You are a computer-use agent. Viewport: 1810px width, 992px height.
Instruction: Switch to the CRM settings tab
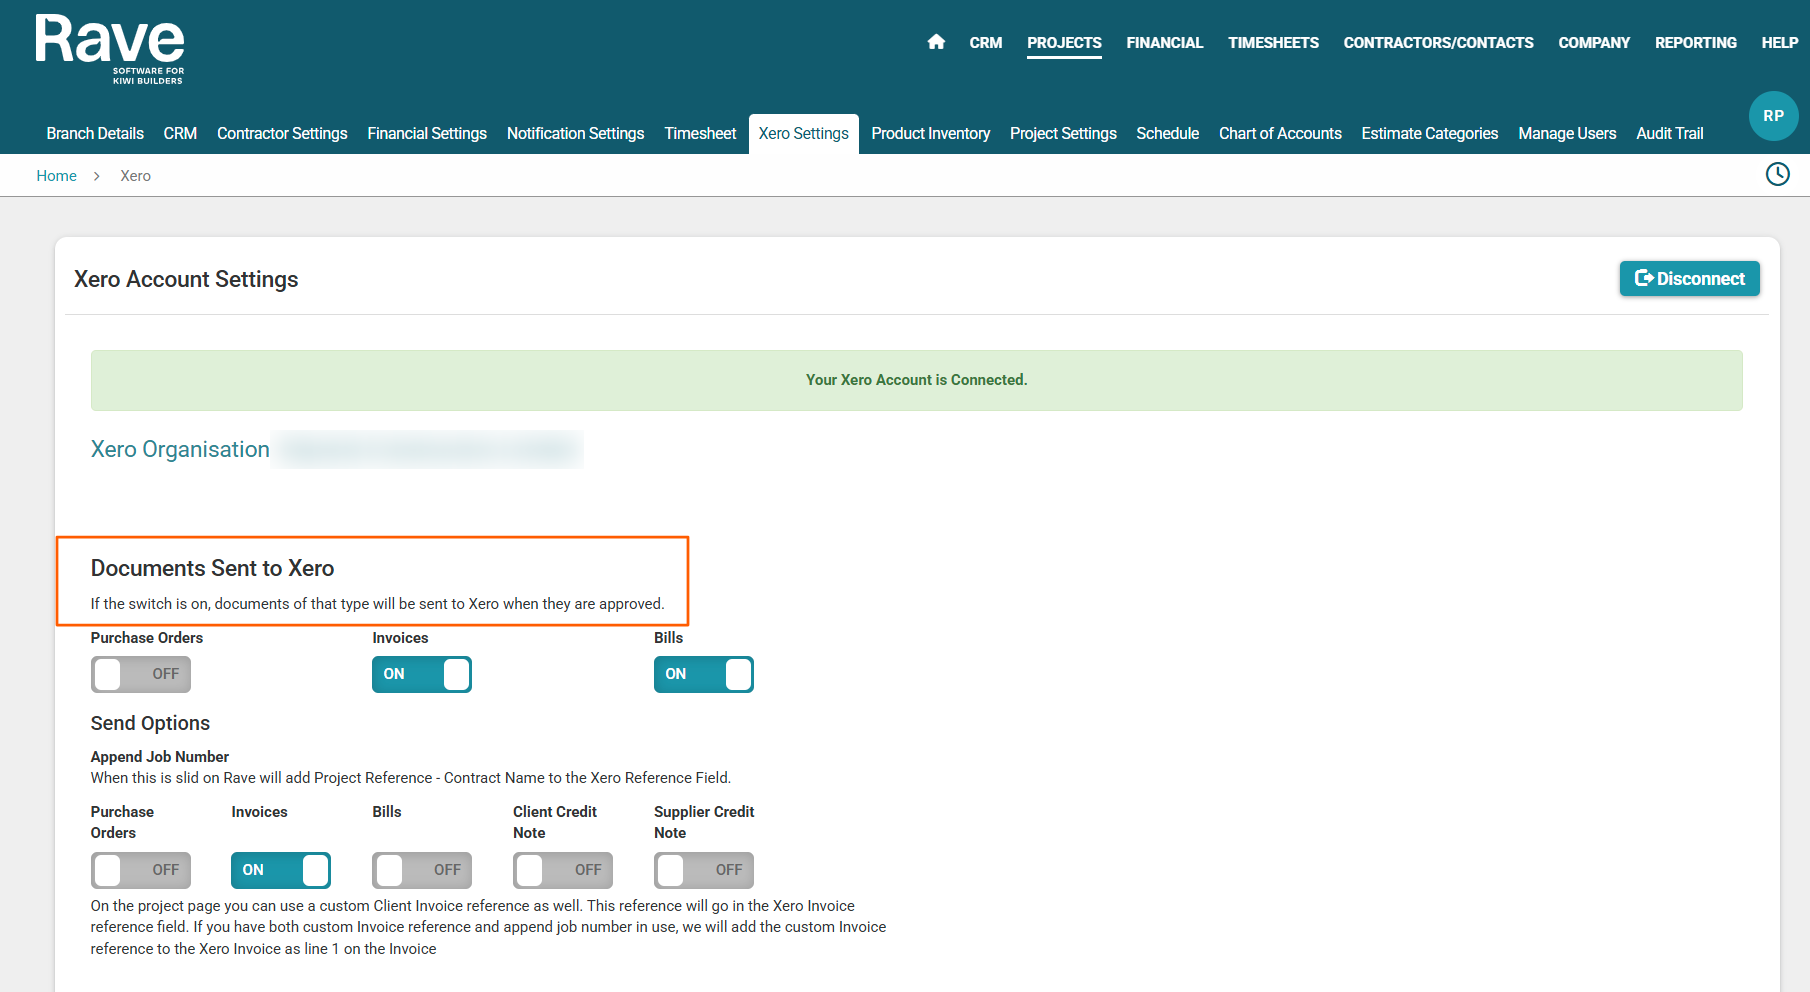point(180,133)
